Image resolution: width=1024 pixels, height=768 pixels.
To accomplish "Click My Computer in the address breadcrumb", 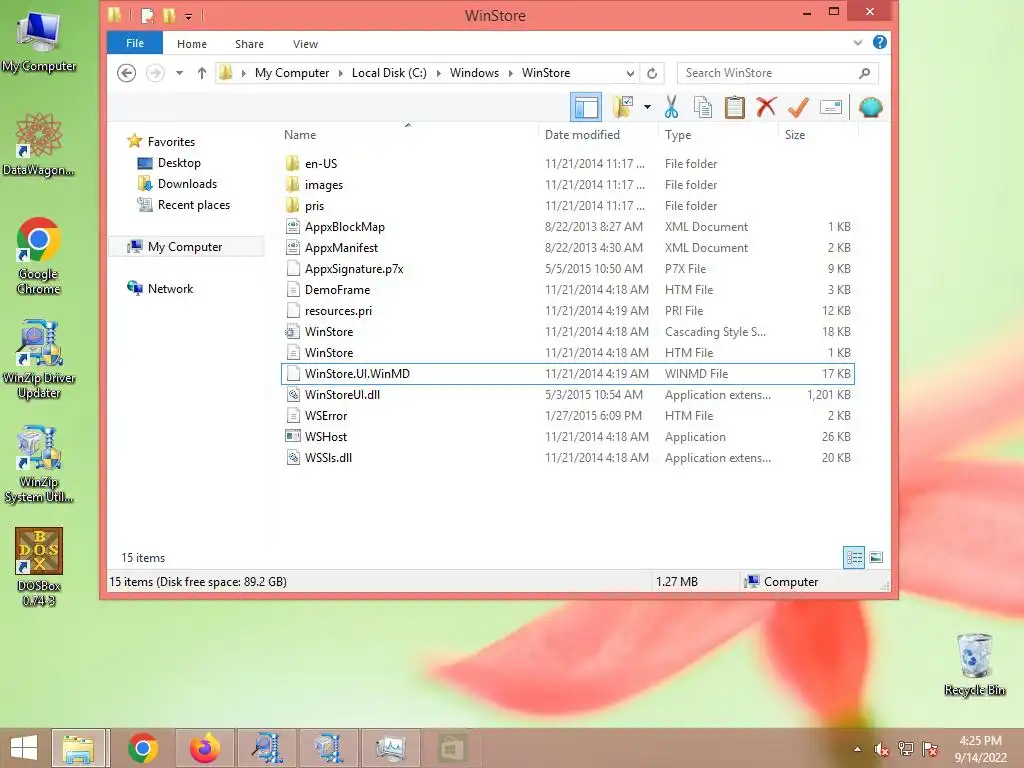I will pyautogui.click(x=292, y=73).
